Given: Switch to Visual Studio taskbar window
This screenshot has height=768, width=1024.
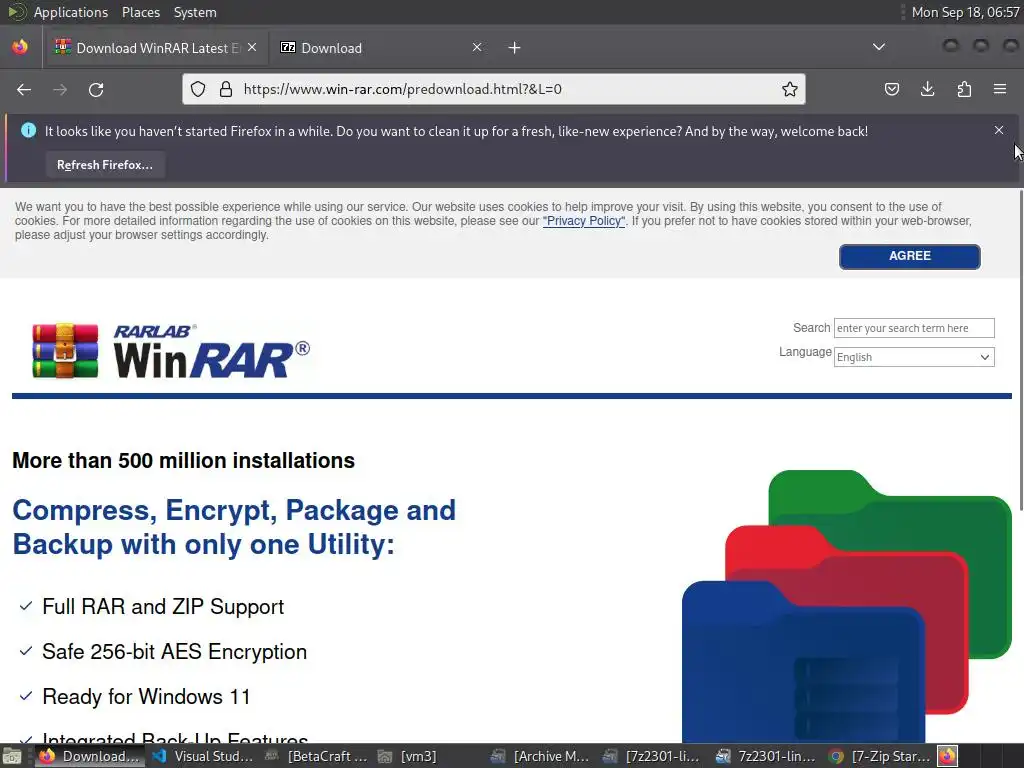Looking at the screenshot, I should 202,756.
